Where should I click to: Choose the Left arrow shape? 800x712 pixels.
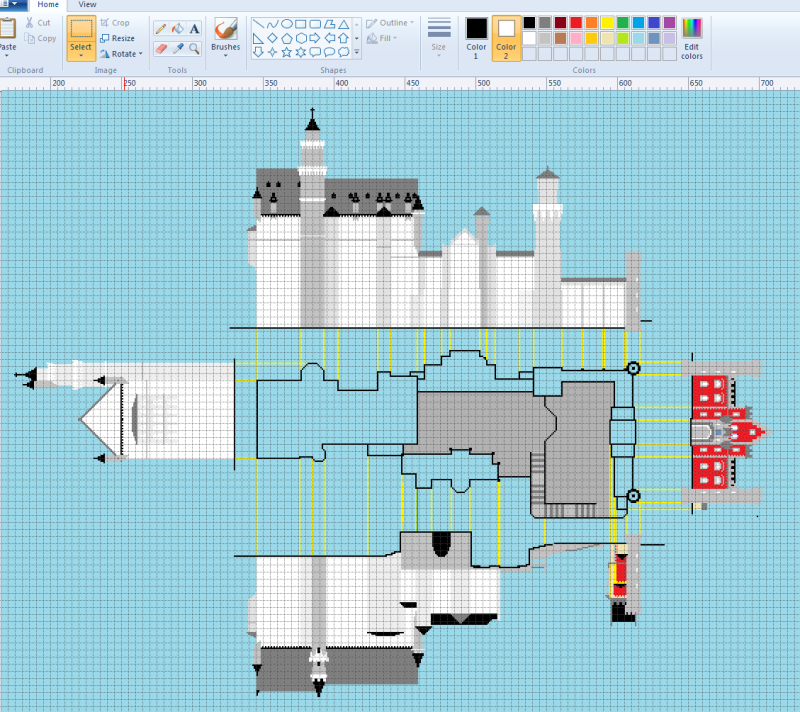(x=330, y=38)
